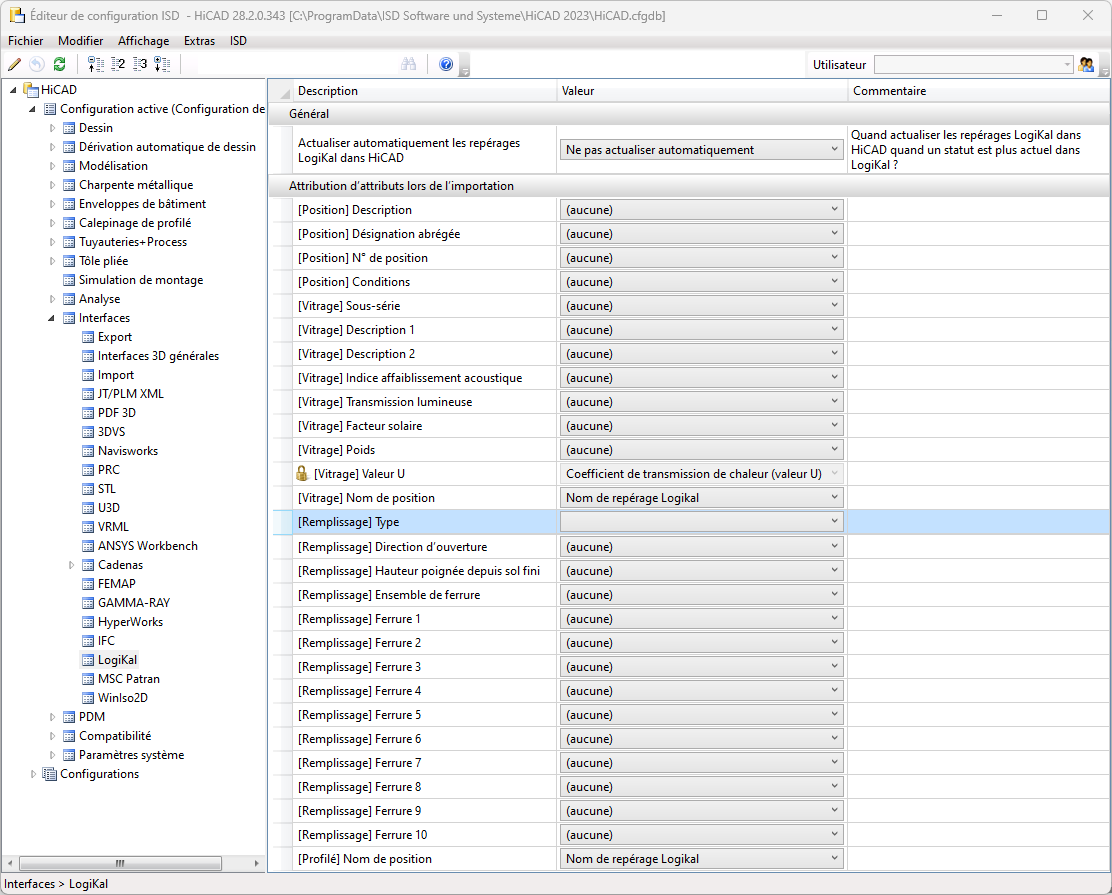Click tree panel scroll right arrow
1112x895 pixels.
pyautogui.click(x=256, y=863)
